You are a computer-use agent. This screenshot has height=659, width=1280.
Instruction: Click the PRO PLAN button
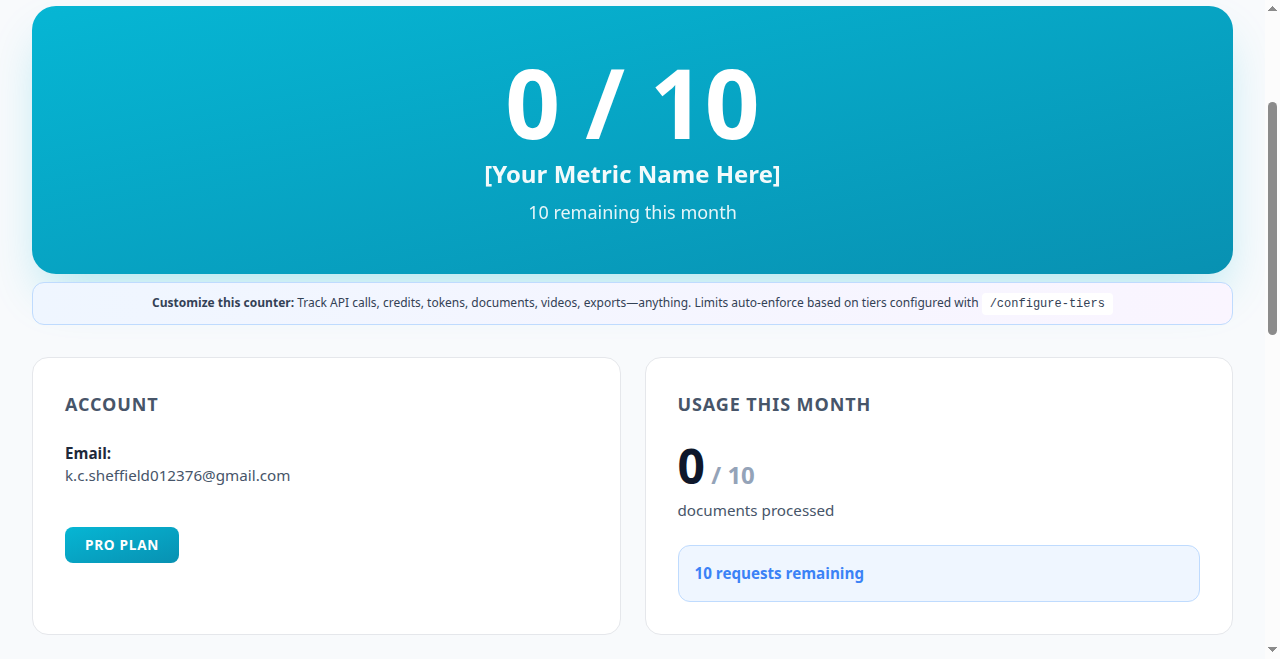coord(122,545)
